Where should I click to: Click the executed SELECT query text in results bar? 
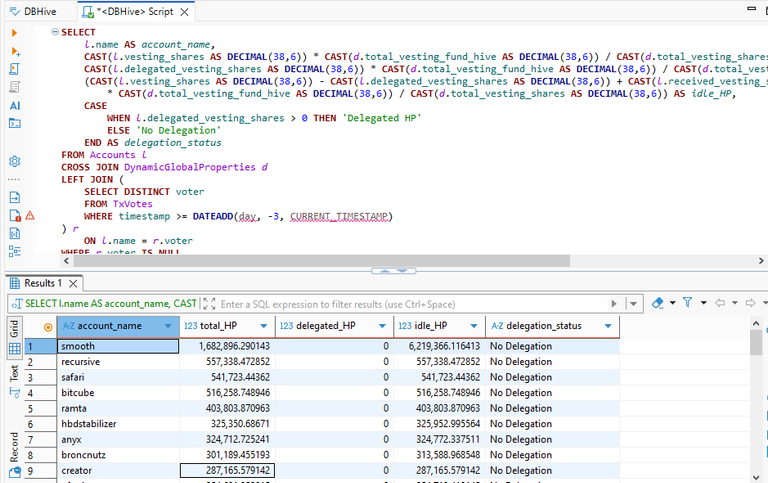pos(110,304)
